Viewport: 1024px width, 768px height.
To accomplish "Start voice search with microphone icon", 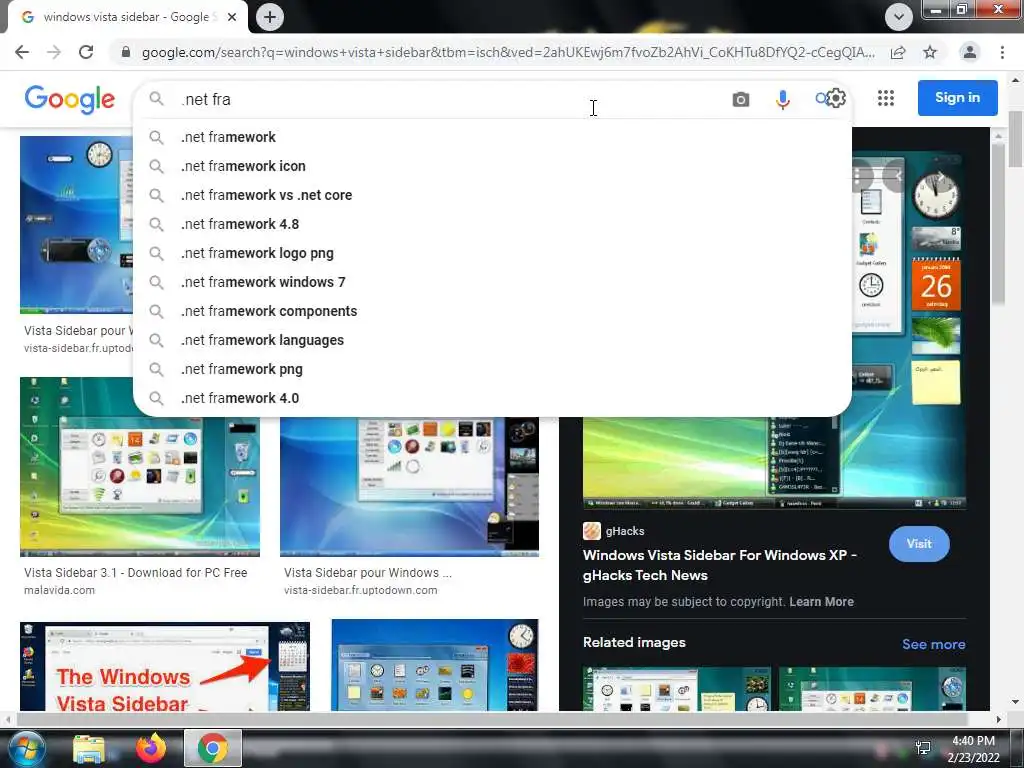I will coord(782,99).
